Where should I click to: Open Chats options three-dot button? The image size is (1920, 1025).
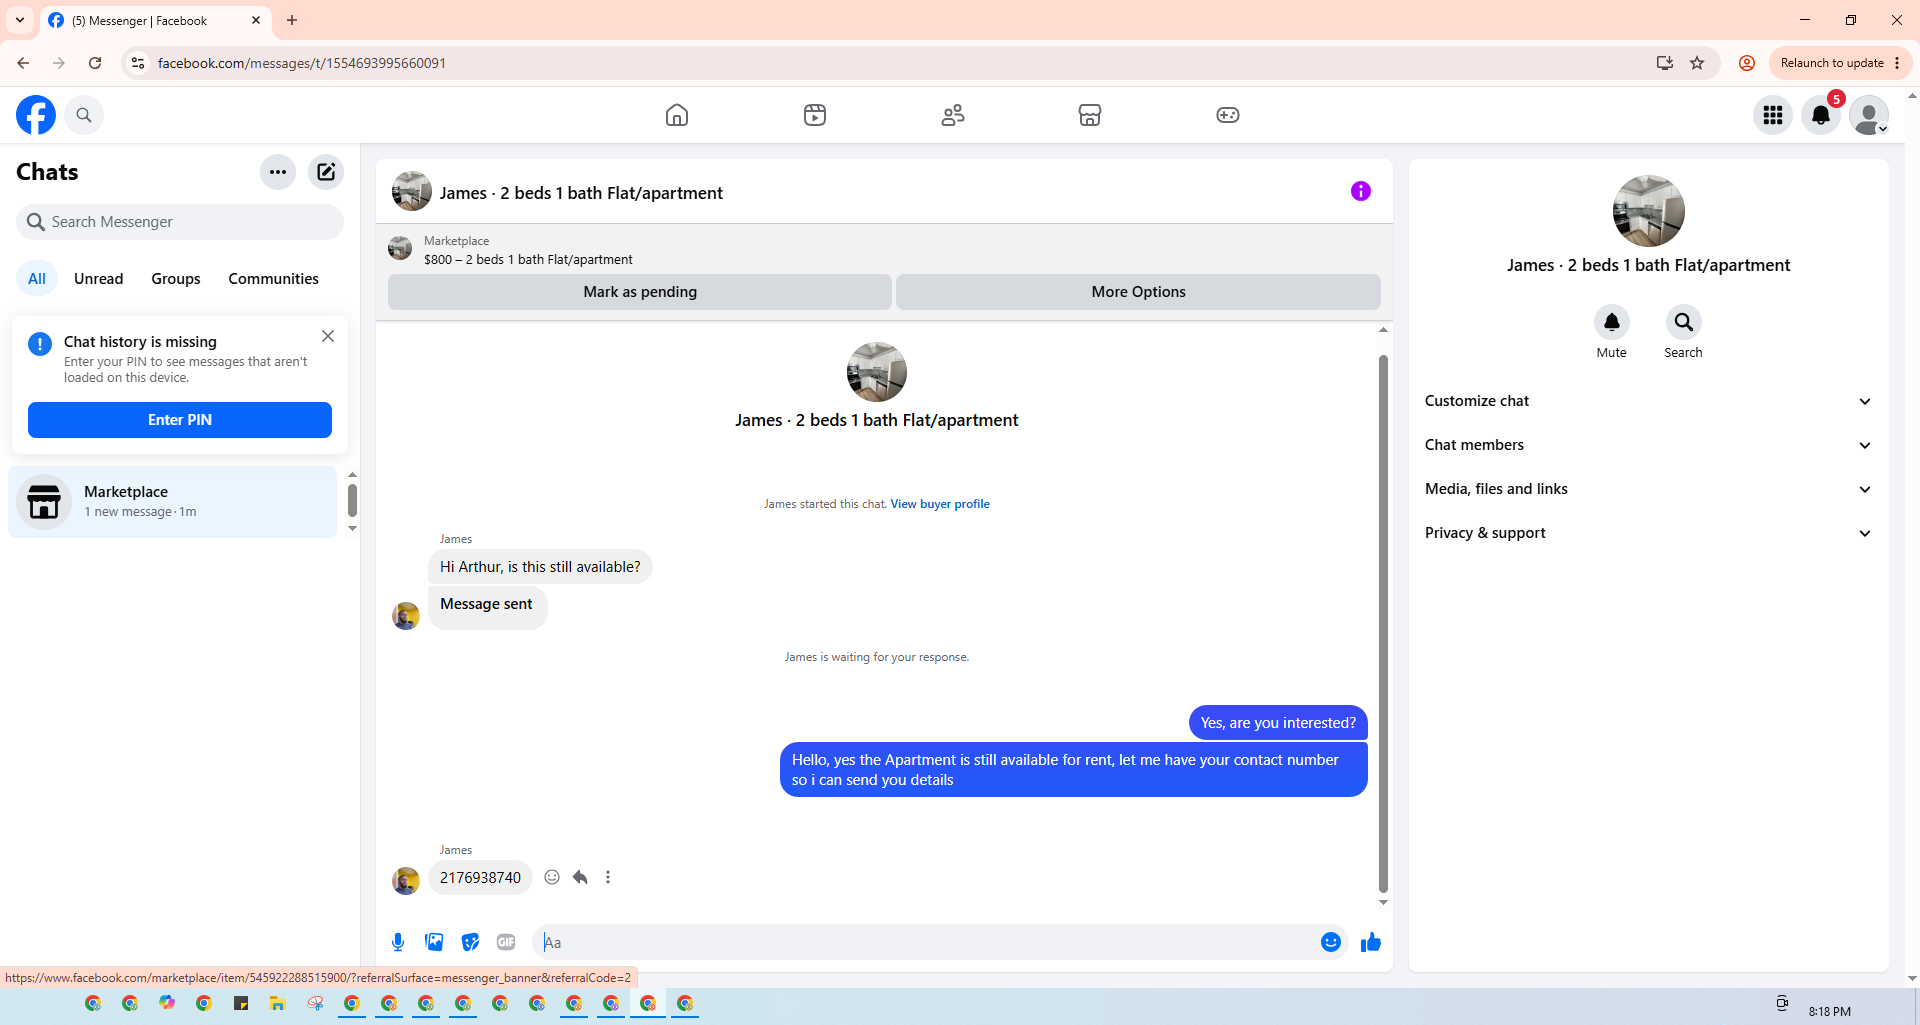tap(278, 172)
